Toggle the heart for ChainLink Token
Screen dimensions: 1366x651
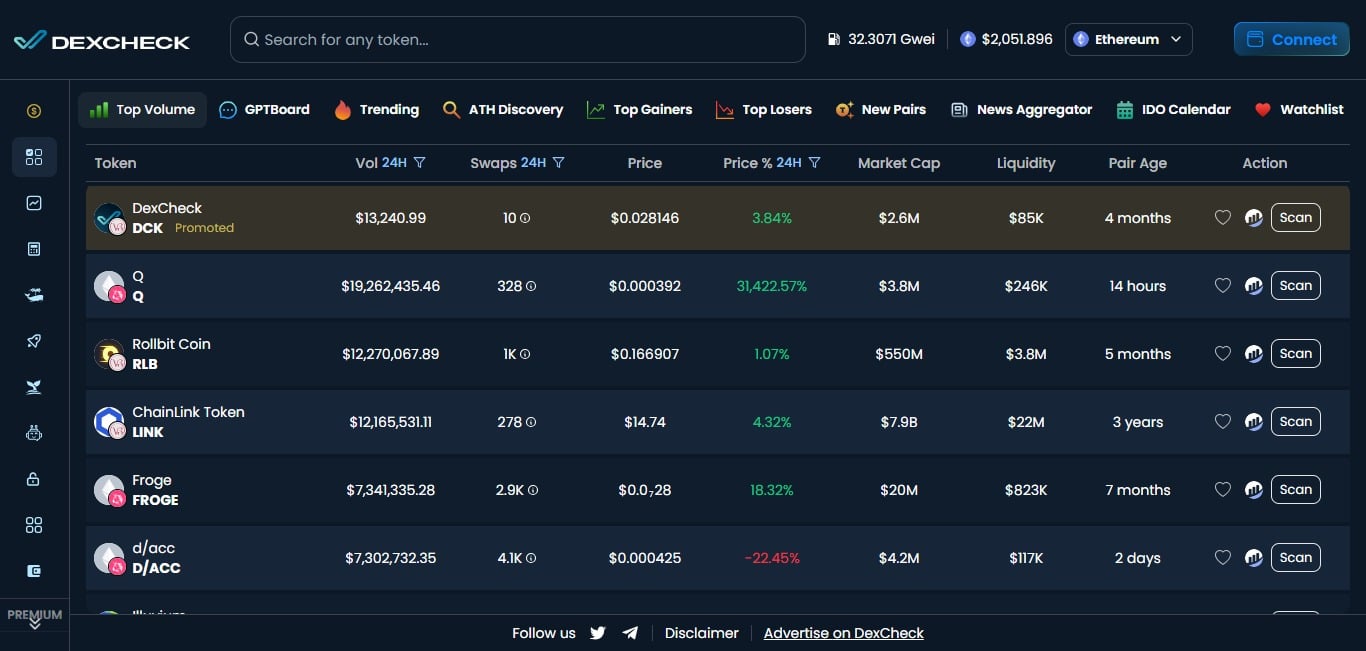pos(1222,422)
